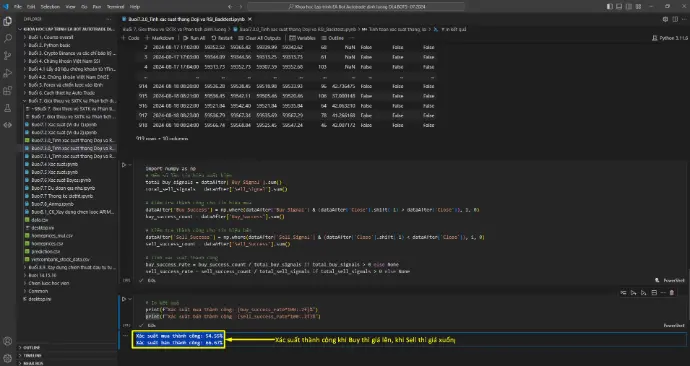Click the 'In kết quả' breadcrumb item
The height and width of the screenshot is (366, 690).
click(x=453, y=29)
